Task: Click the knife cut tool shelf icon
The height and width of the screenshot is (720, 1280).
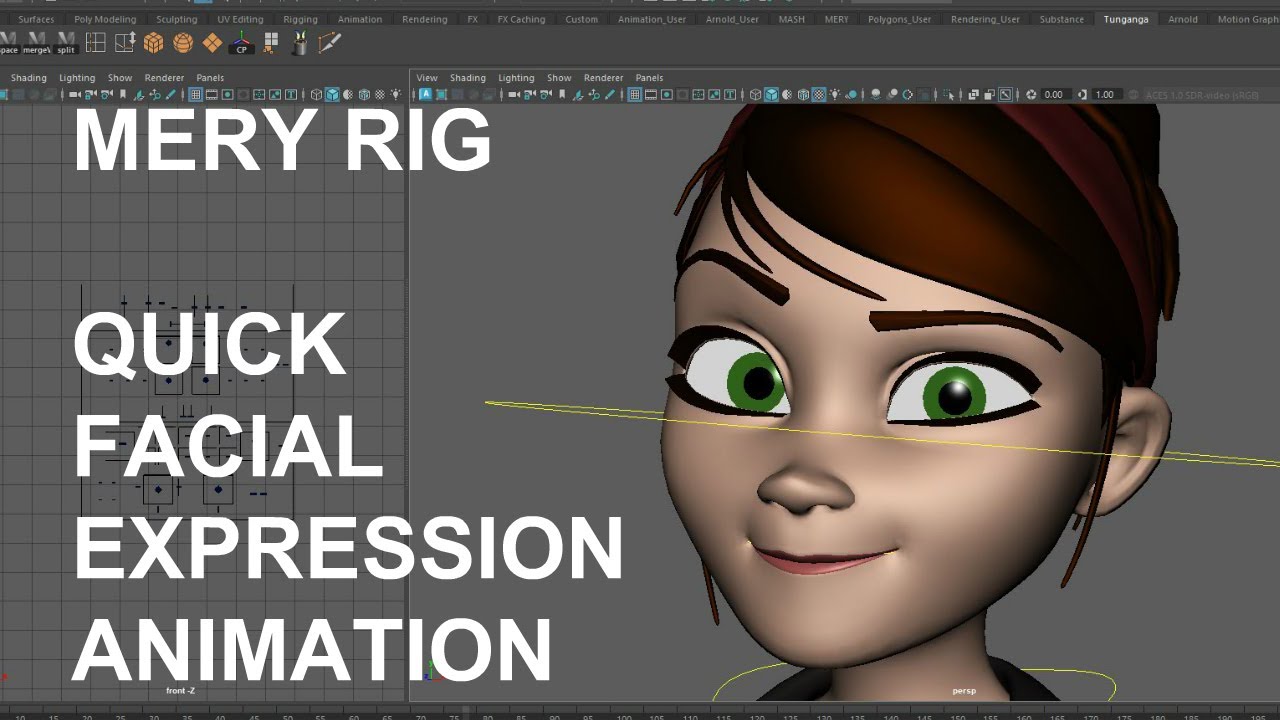Action: tap(329, 42)
